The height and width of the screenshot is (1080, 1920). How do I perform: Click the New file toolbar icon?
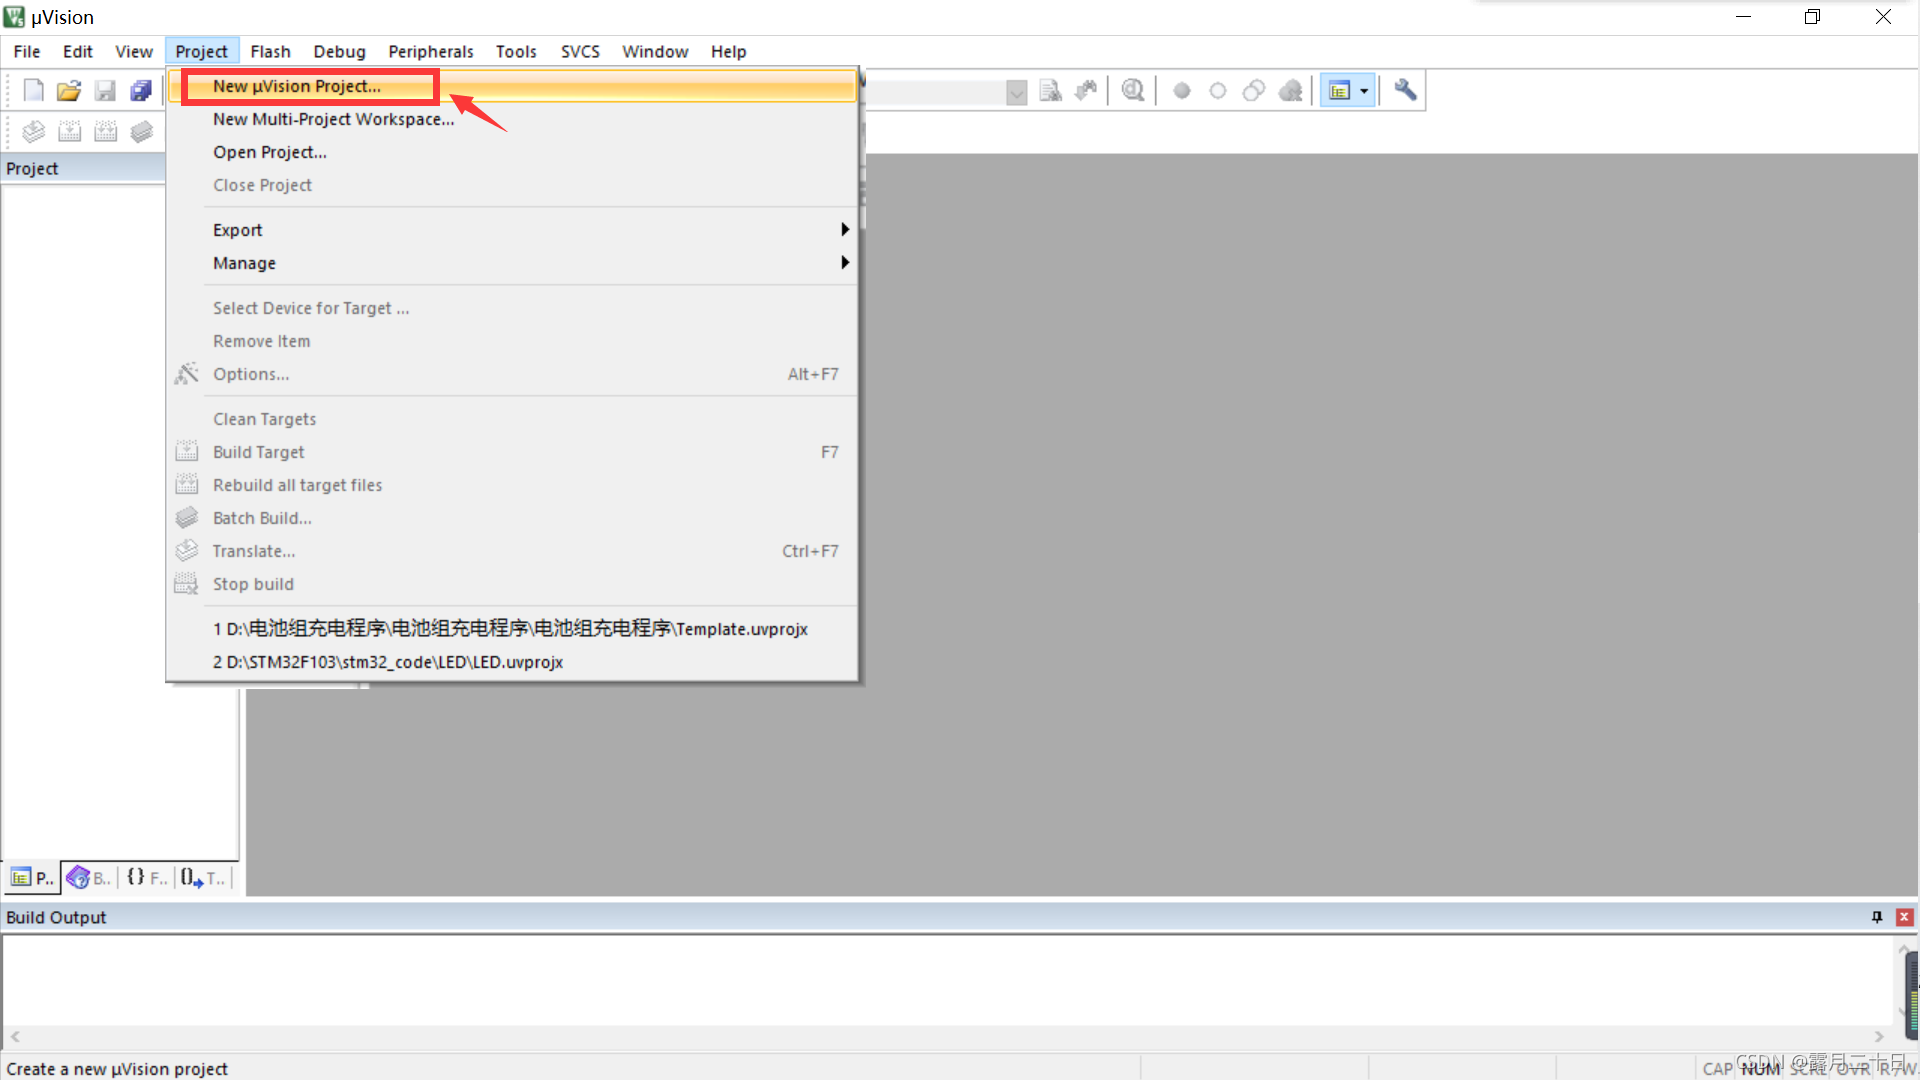[33, 91]
